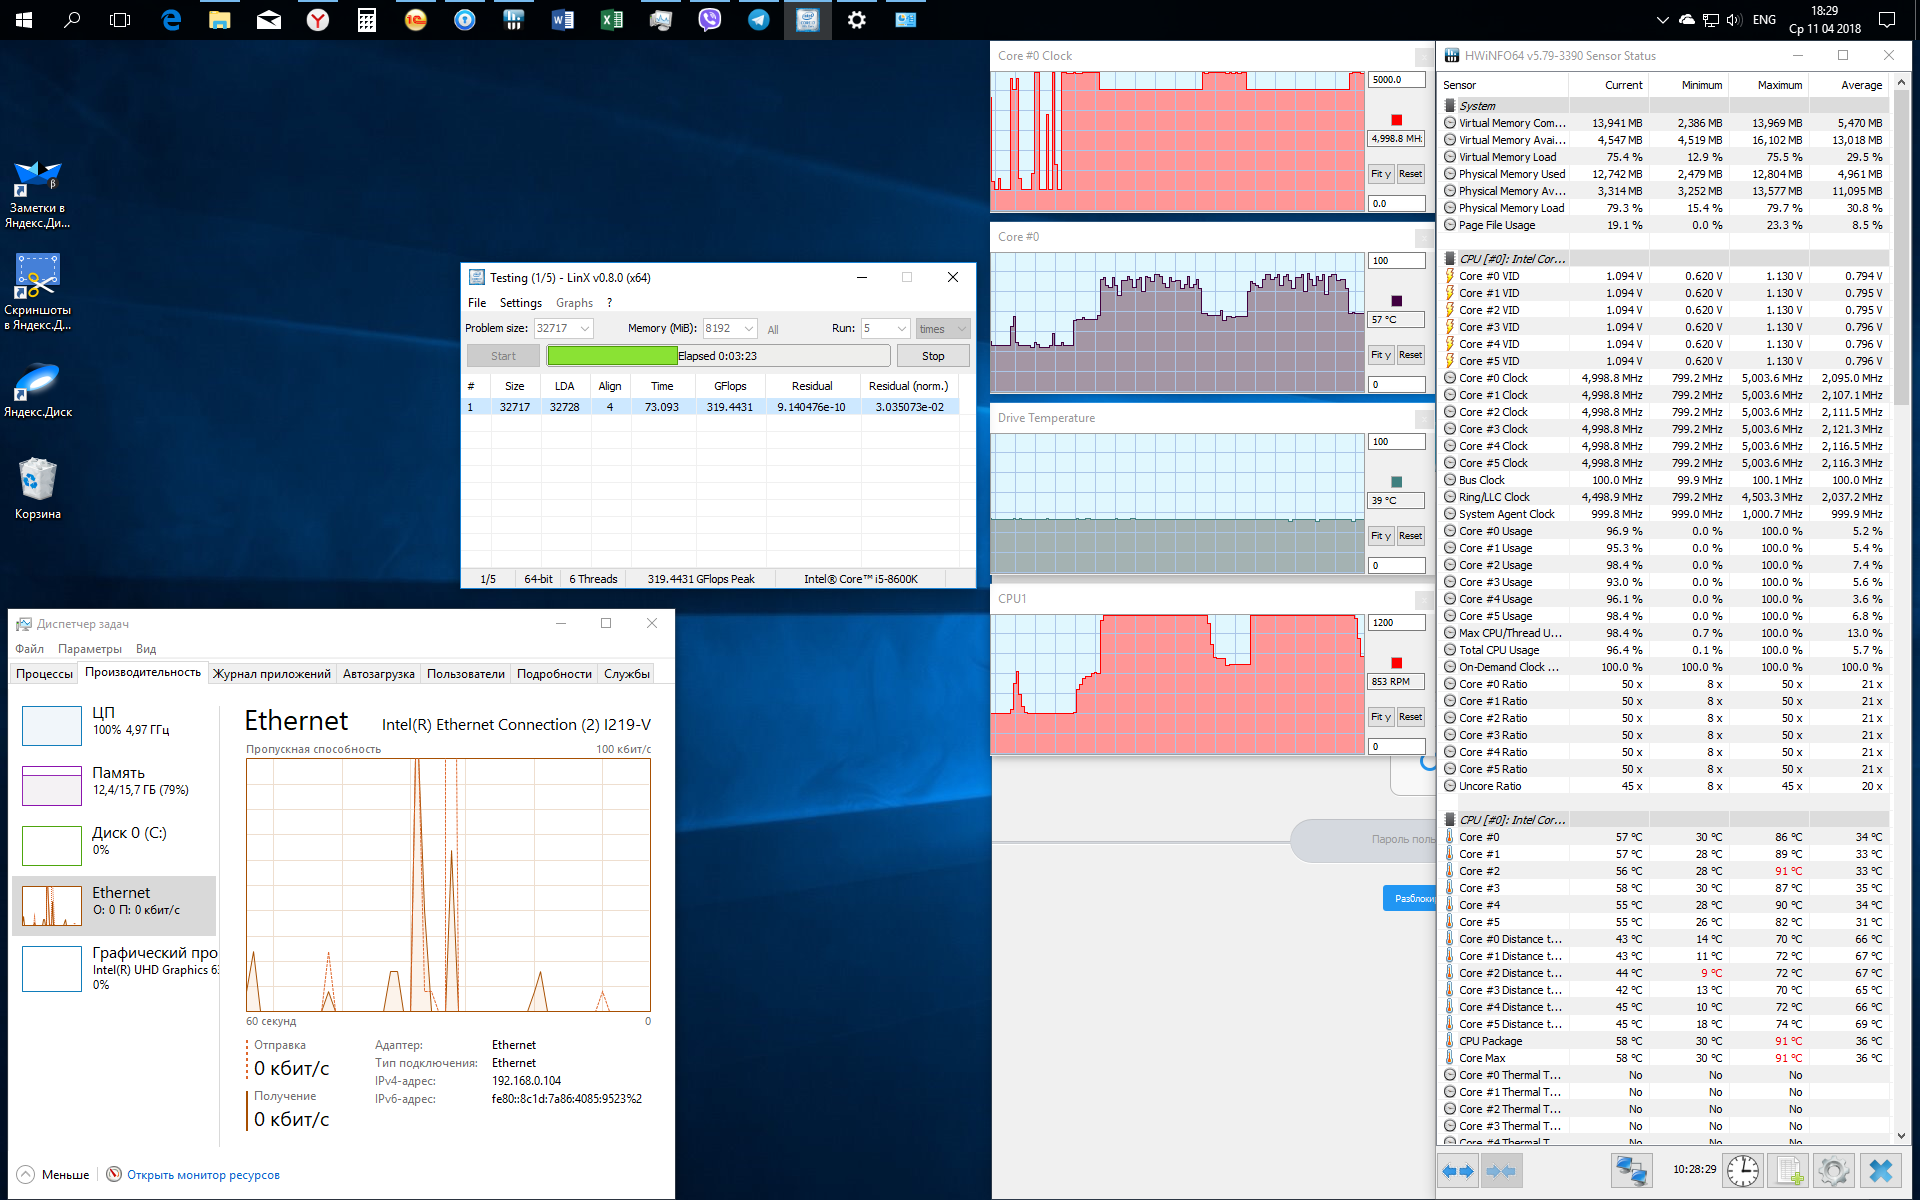Click HWiNFO expand columns arrows icon
Screen dimensions: 1920x1200
[x=1458, y=1170]
